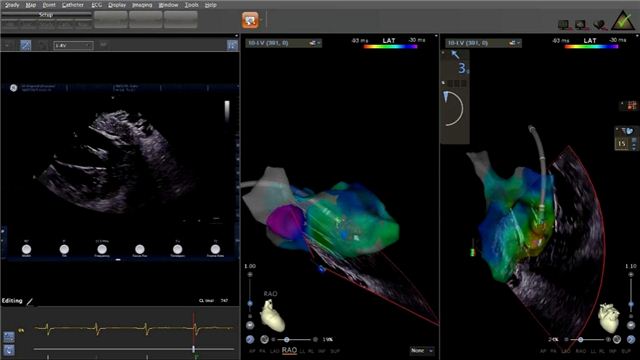Toggle the last white knob in ultrasound controls
The image size is (640, 360).
pos(215,249)
